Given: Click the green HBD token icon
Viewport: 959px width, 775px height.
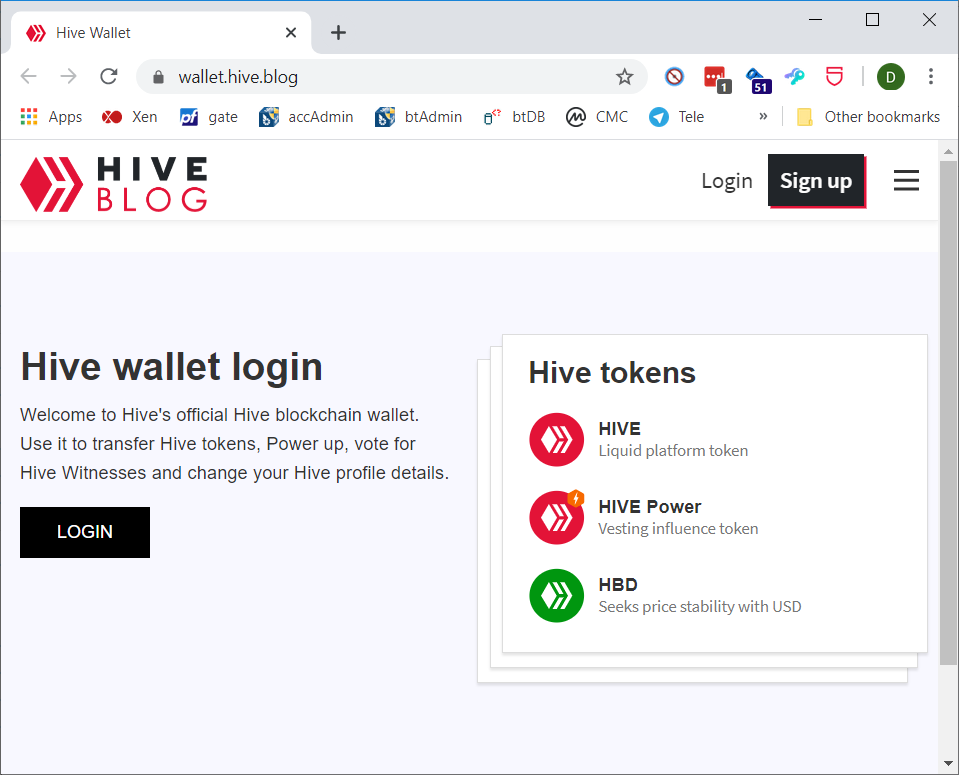Looking at the screenshot, I should tap(557, 595).
